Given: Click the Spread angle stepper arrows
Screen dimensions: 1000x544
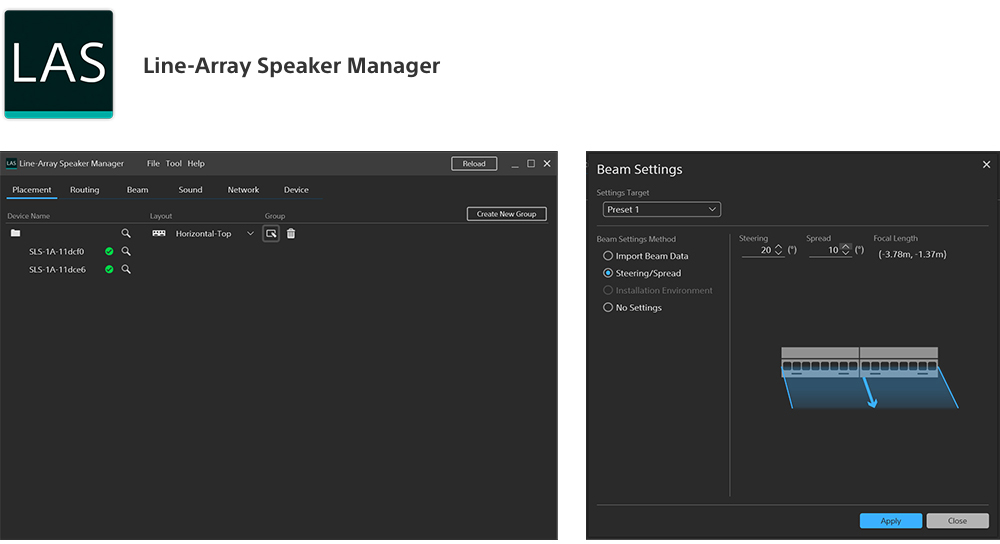Looking at the screenshot, I should point(846,250).
